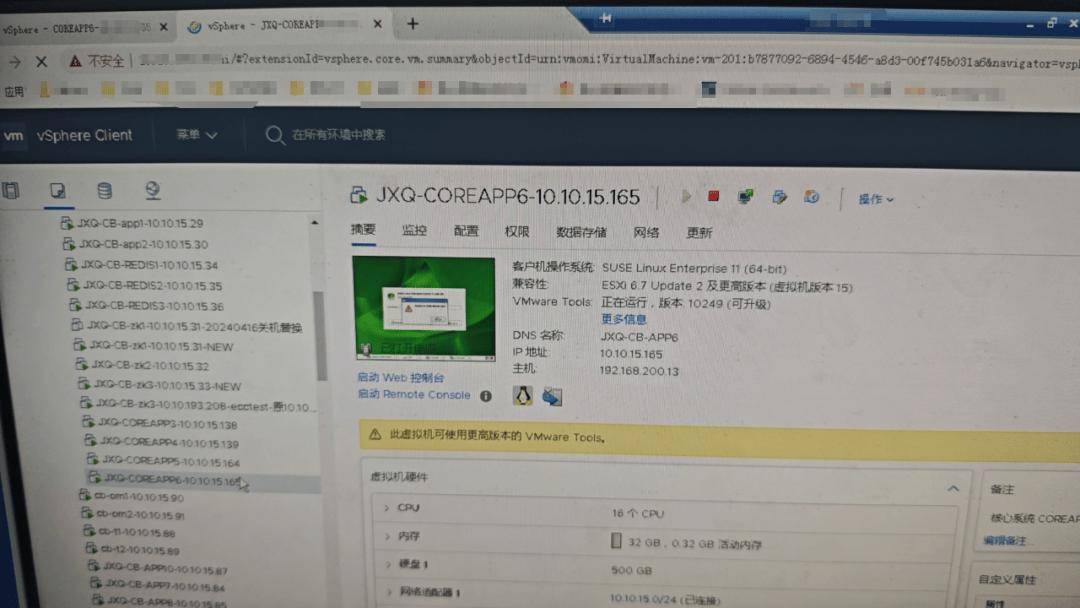The height and width of the screenshot is (608, 1080).
Task: Click the 在所有环境中搜索 search field
Action: (338, 135)
